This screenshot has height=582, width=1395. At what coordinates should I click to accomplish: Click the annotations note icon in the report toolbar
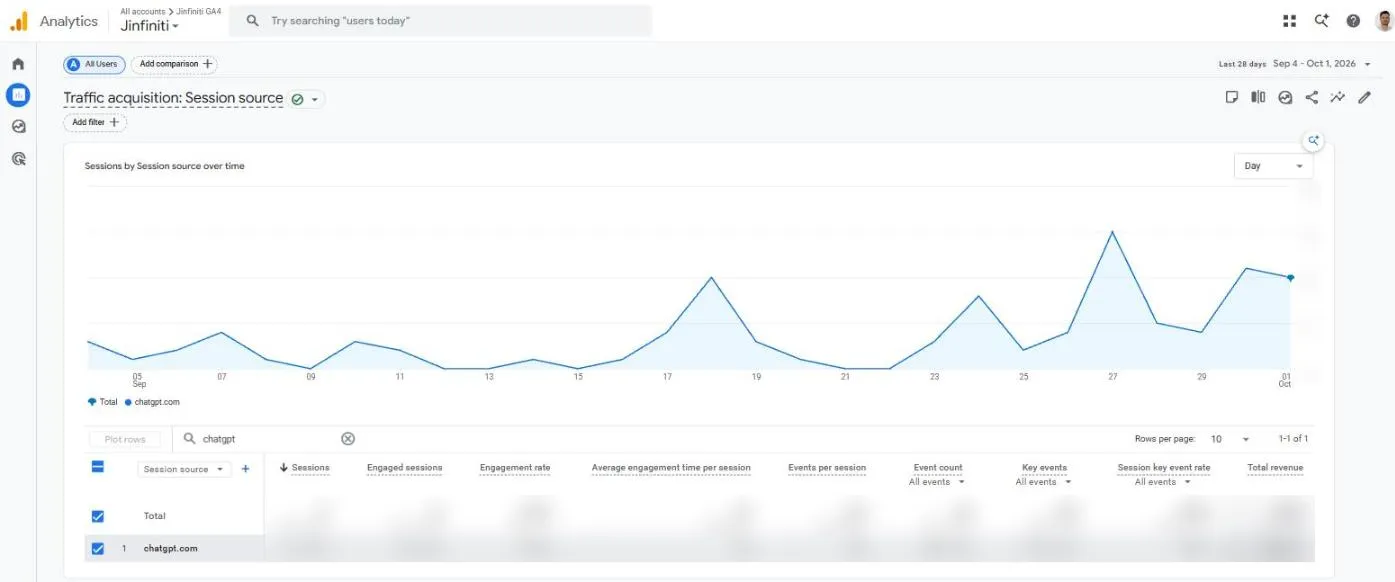point(1232,98)
